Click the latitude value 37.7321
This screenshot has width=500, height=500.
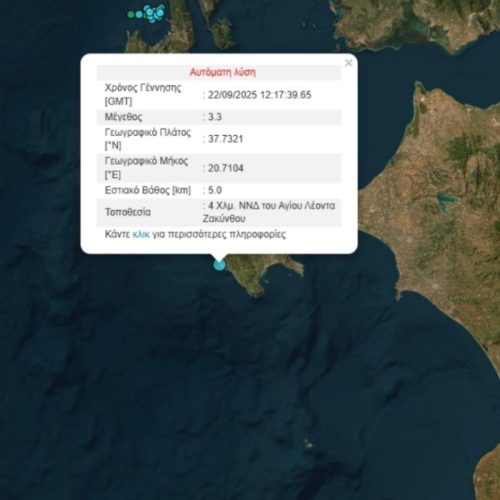(x=226, y=139)
